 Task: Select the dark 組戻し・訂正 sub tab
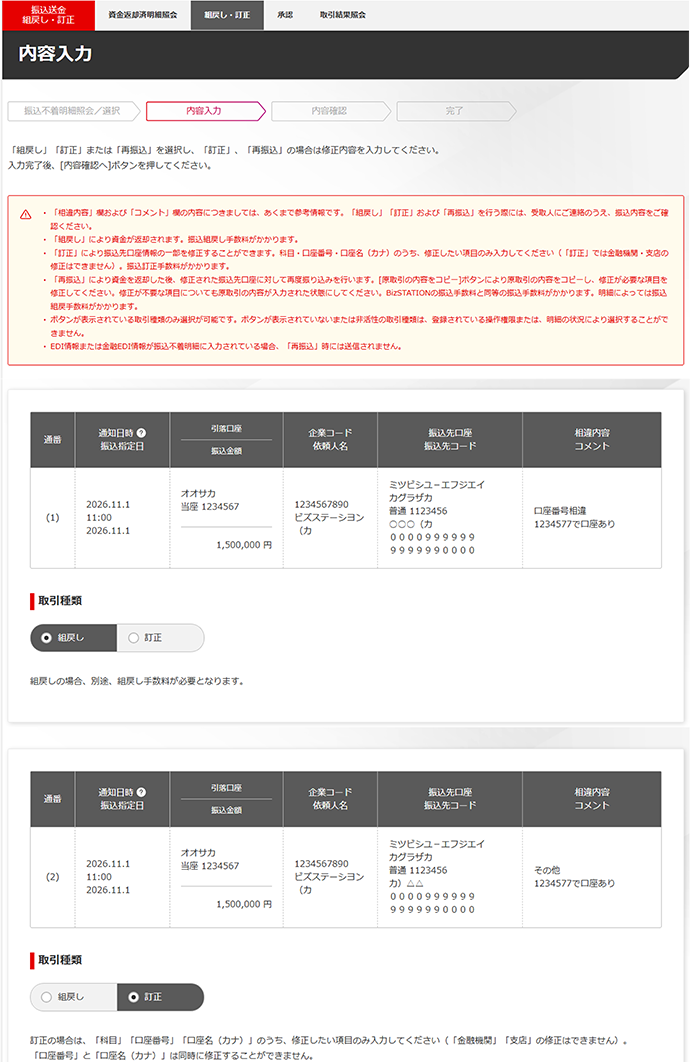[x=226, y=15]
